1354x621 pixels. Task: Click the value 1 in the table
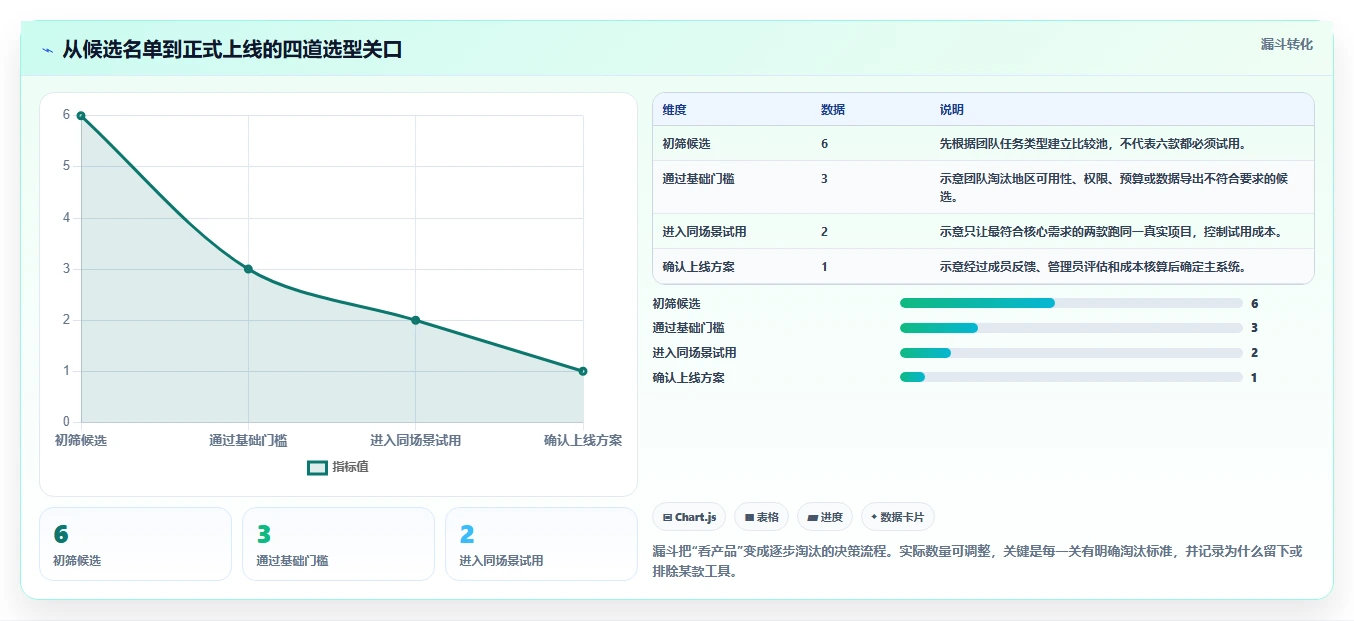824,267
